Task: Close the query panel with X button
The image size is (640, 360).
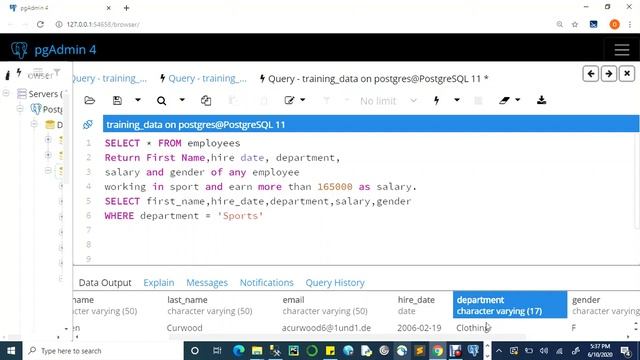Action: (627, 74)
